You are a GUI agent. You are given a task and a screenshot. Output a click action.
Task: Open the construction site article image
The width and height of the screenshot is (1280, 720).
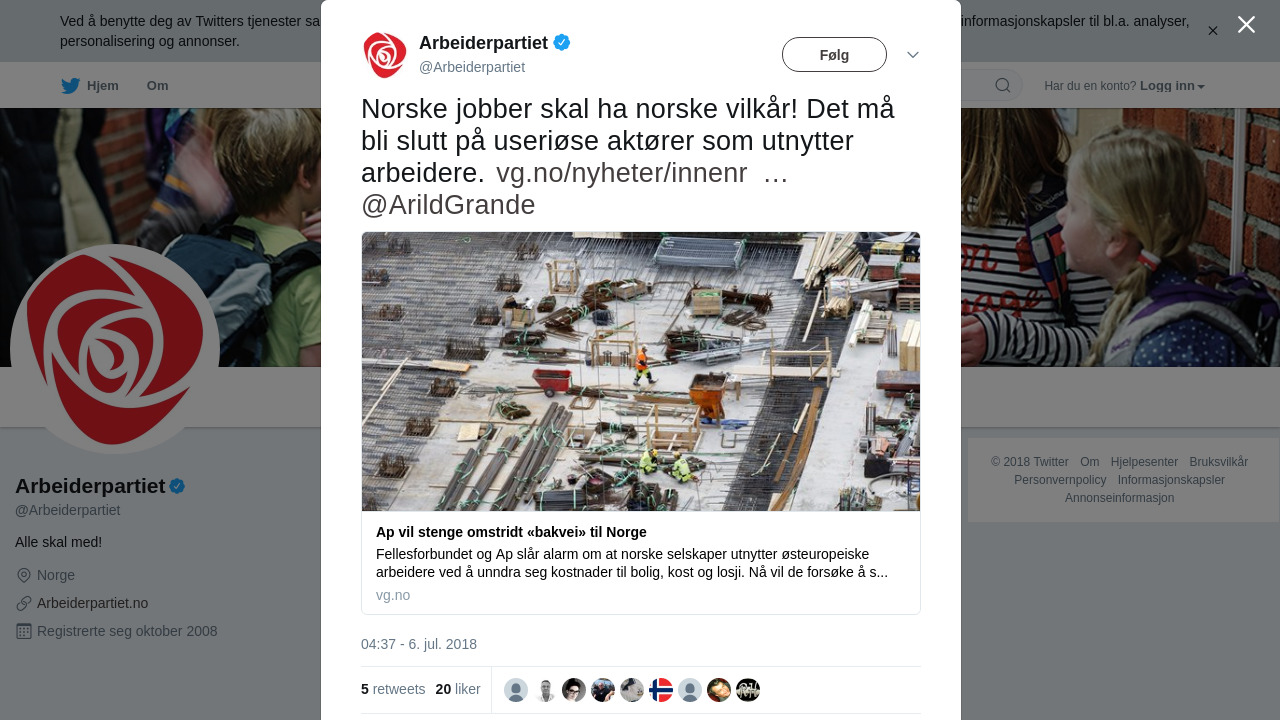tap(641, 372)
